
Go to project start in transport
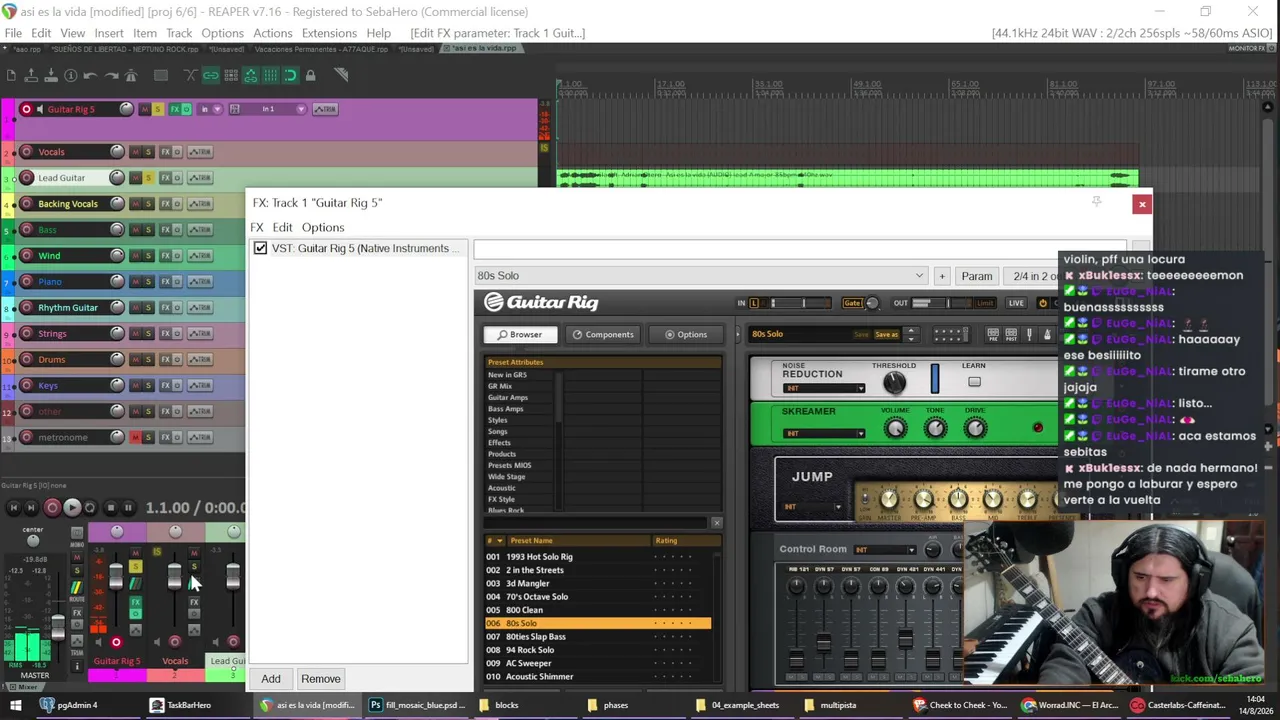tap(14, 508)
